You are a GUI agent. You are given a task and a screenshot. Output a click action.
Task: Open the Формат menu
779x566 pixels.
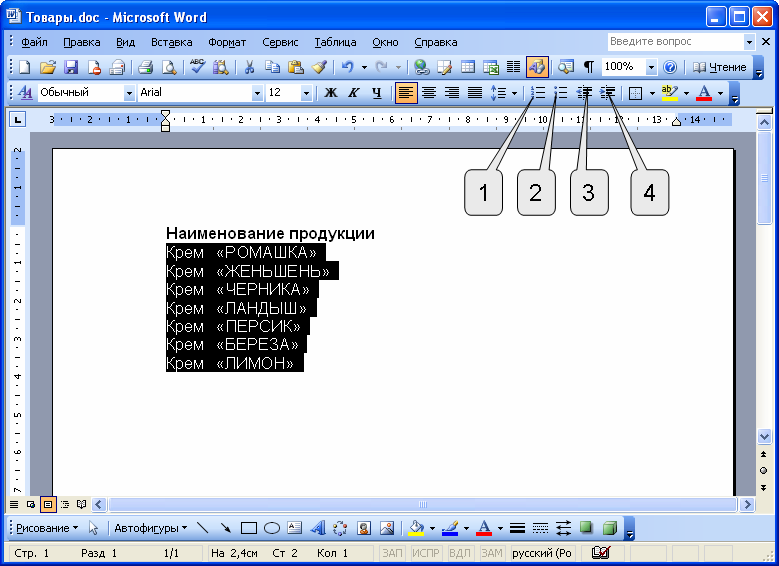click(x=227, y=42)
